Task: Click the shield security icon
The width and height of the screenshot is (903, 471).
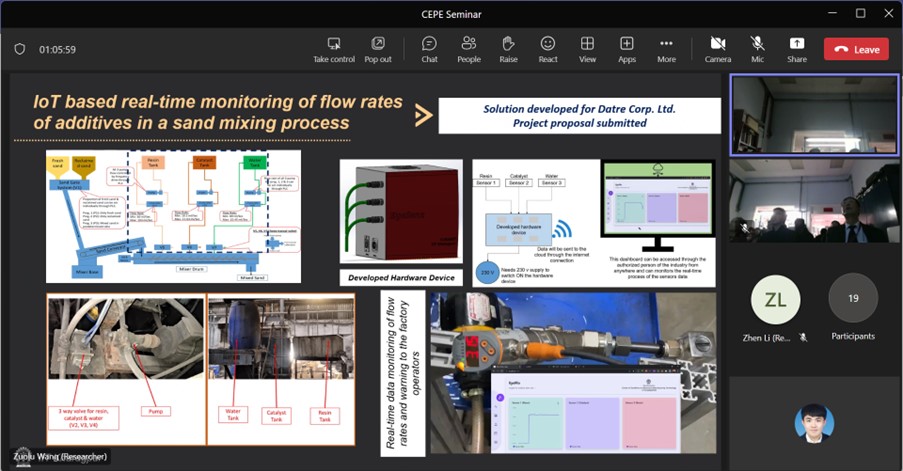Action: (x=19, y=49)
